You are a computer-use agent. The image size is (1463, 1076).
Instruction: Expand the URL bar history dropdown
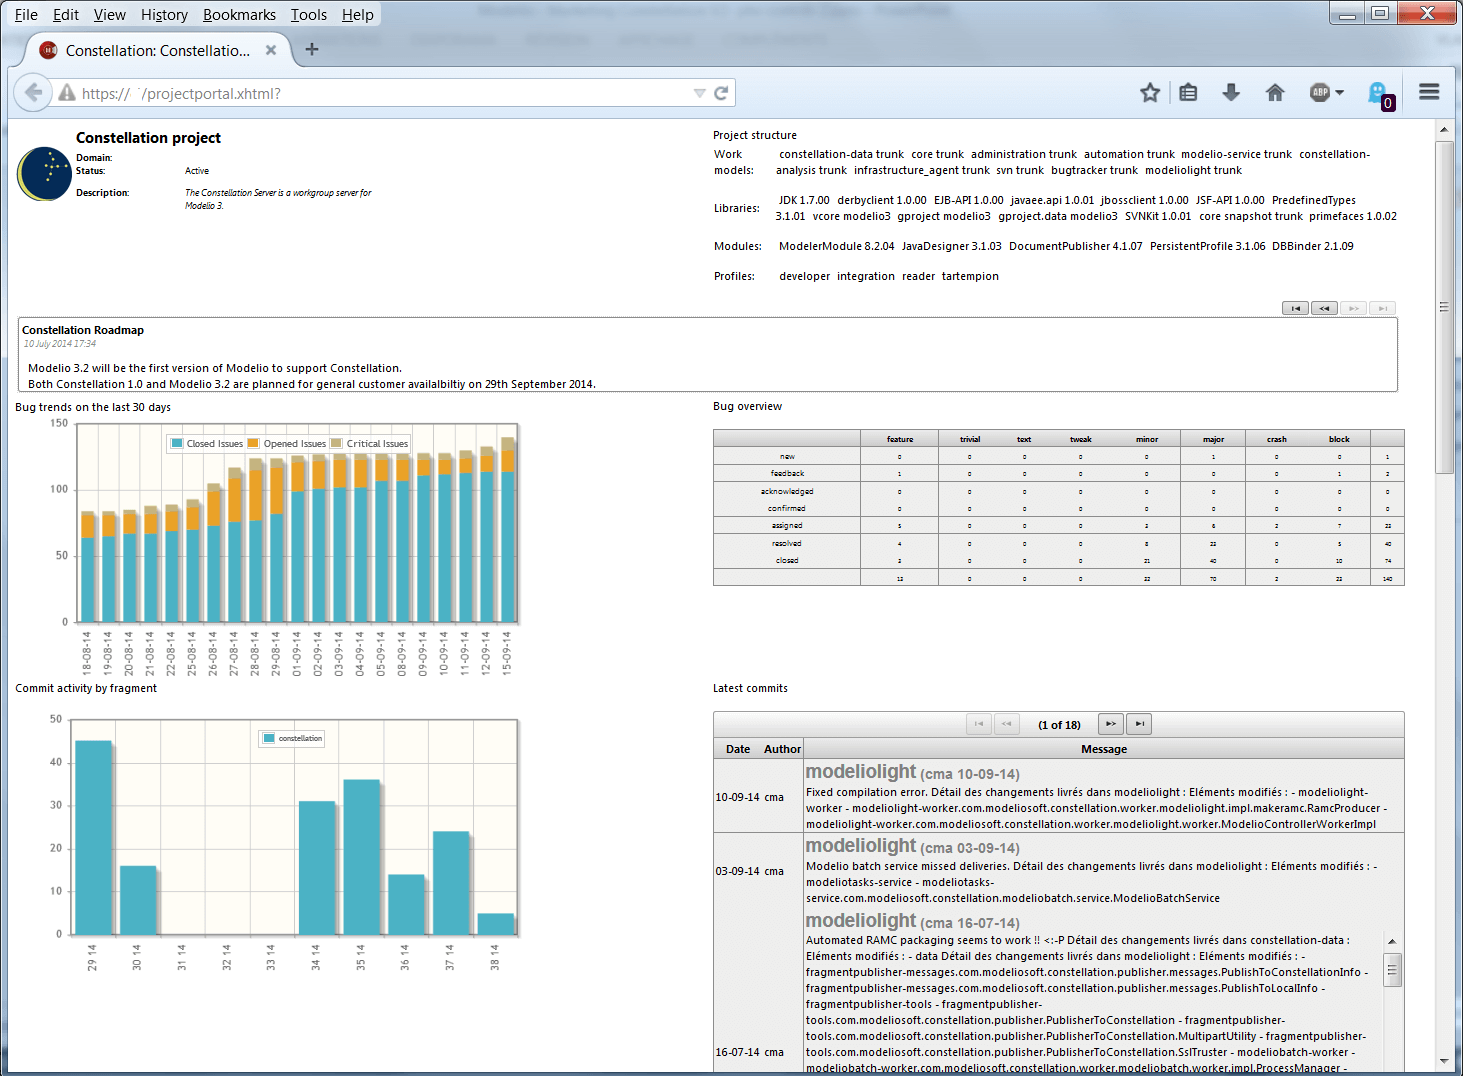(699, 93)
